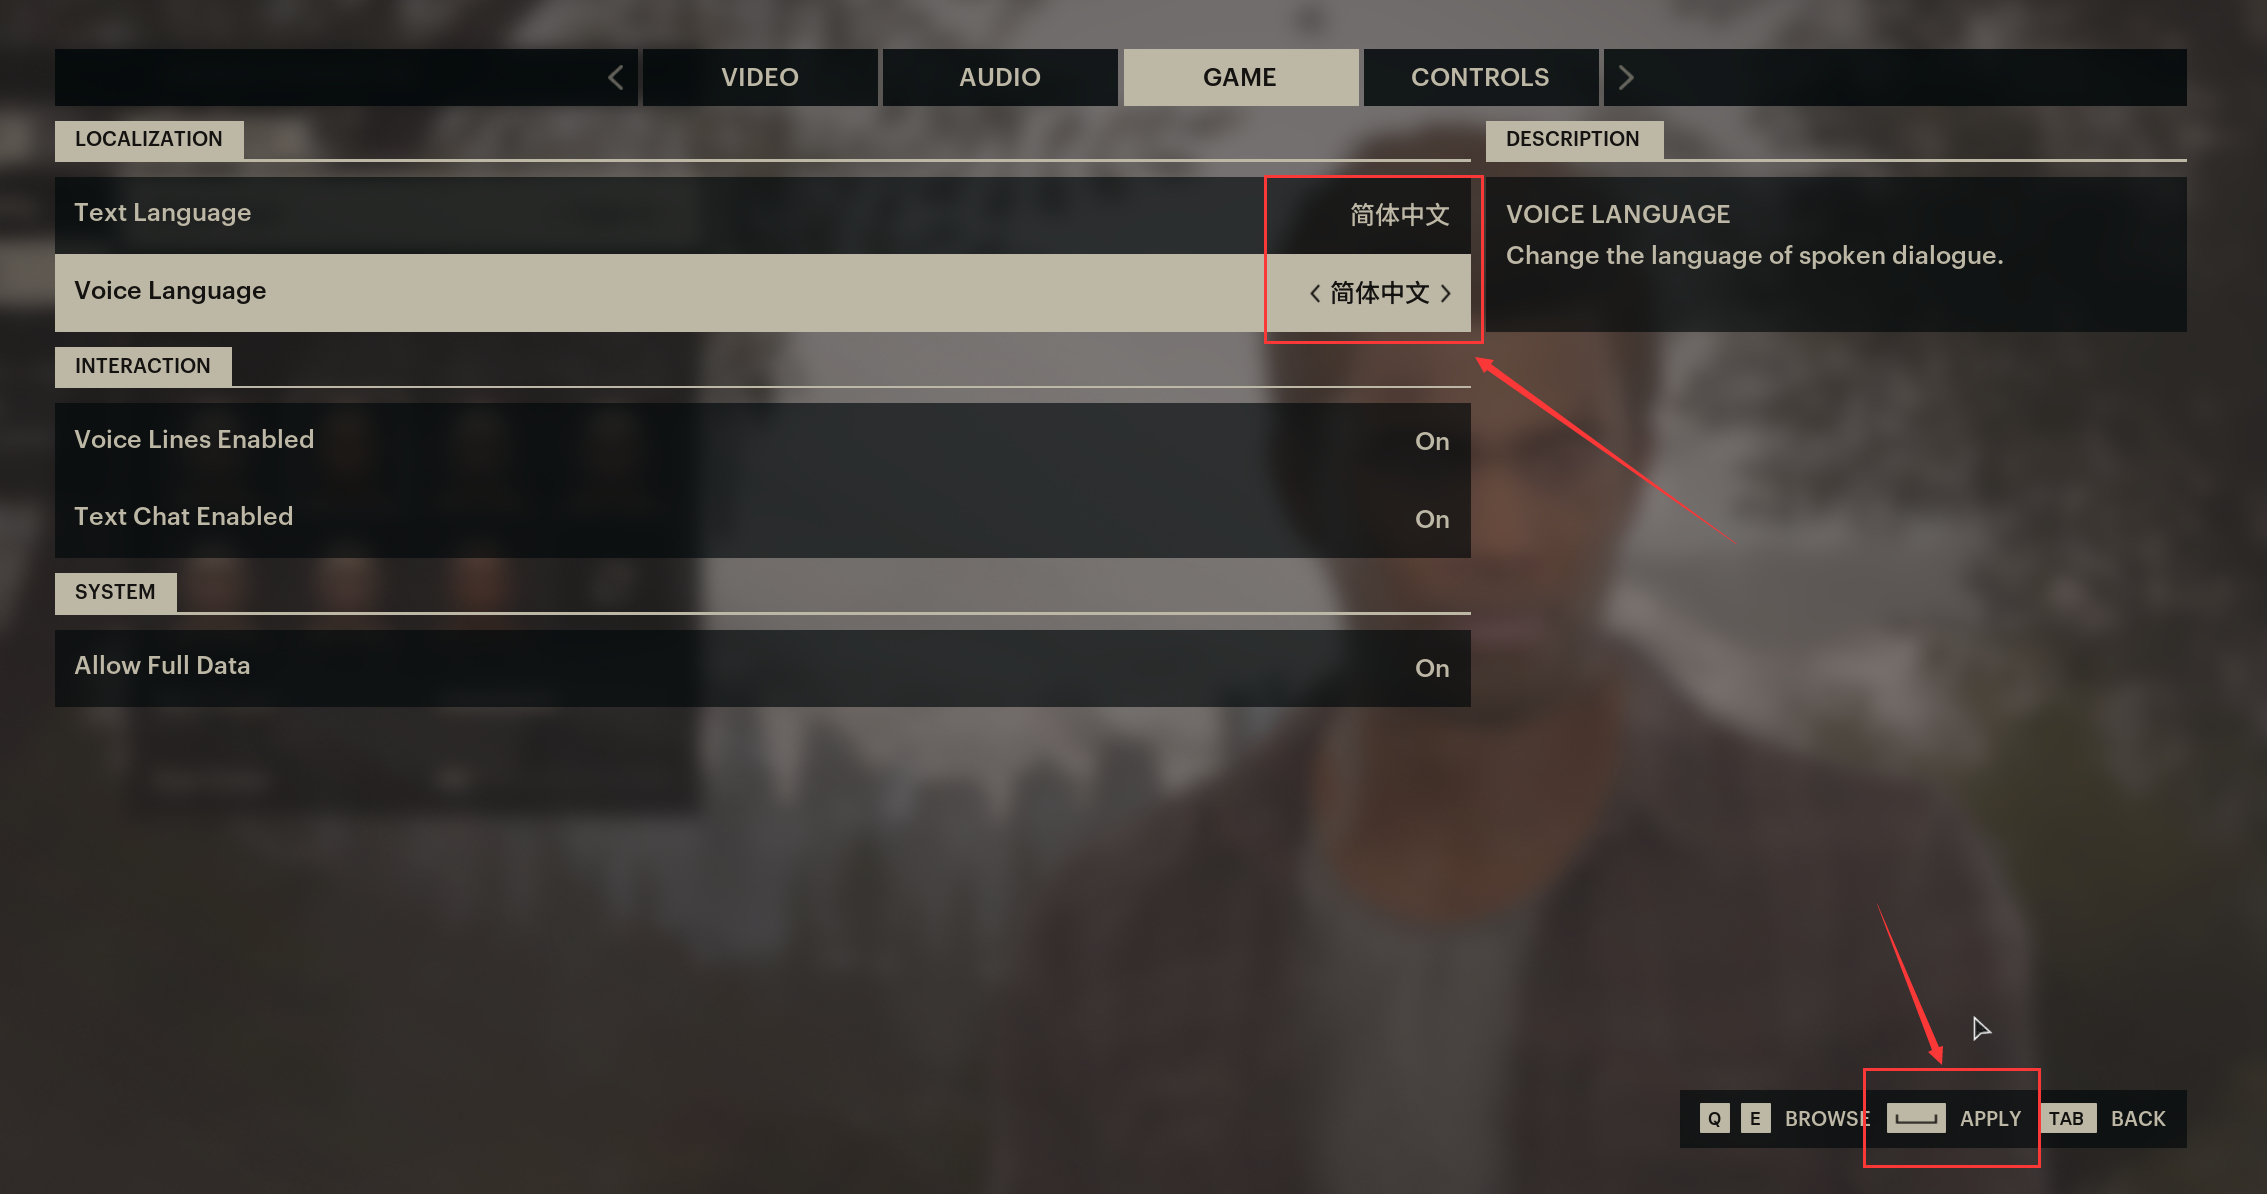Viewport: 2267px width, 1194px height.
Task: Select the Voice Language row
Action: point(762,292)
